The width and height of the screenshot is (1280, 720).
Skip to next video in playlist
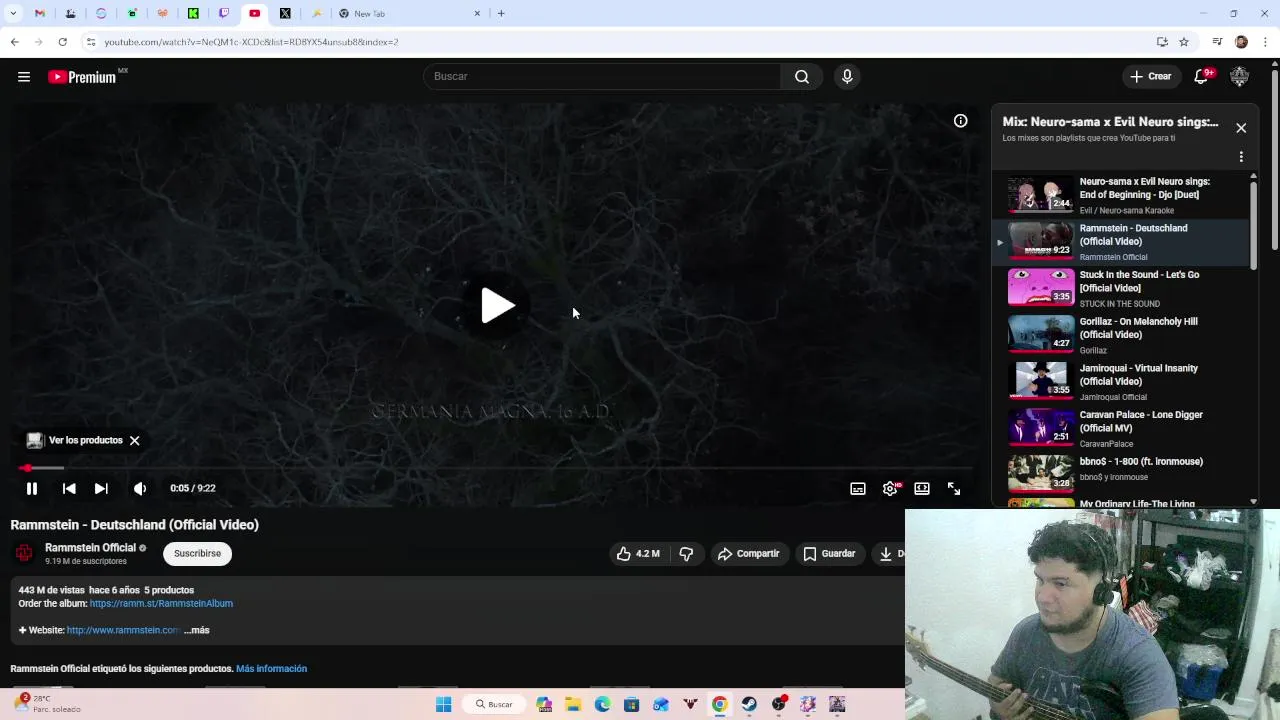101,488
